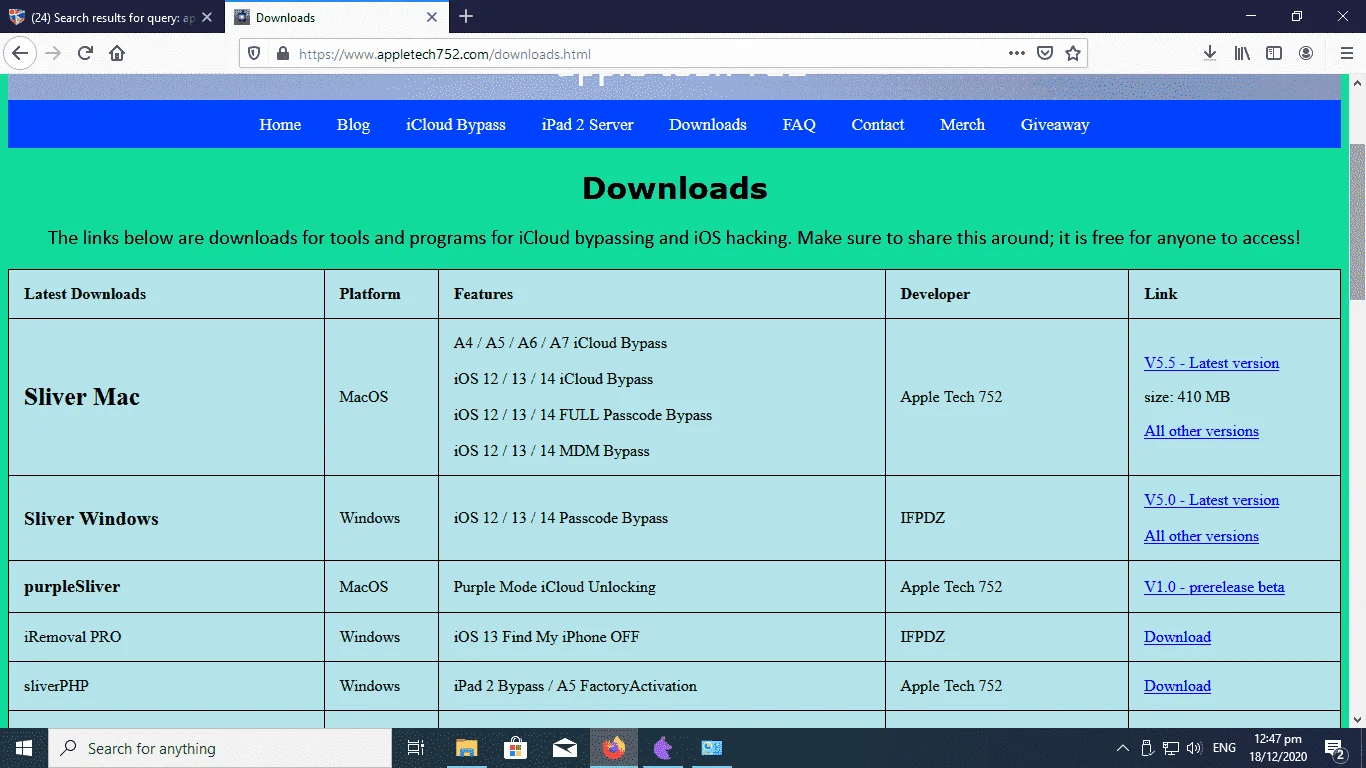Go to iCloud Bypass page
Viewport: 1366px width, 768px height.
coord(456,125)
